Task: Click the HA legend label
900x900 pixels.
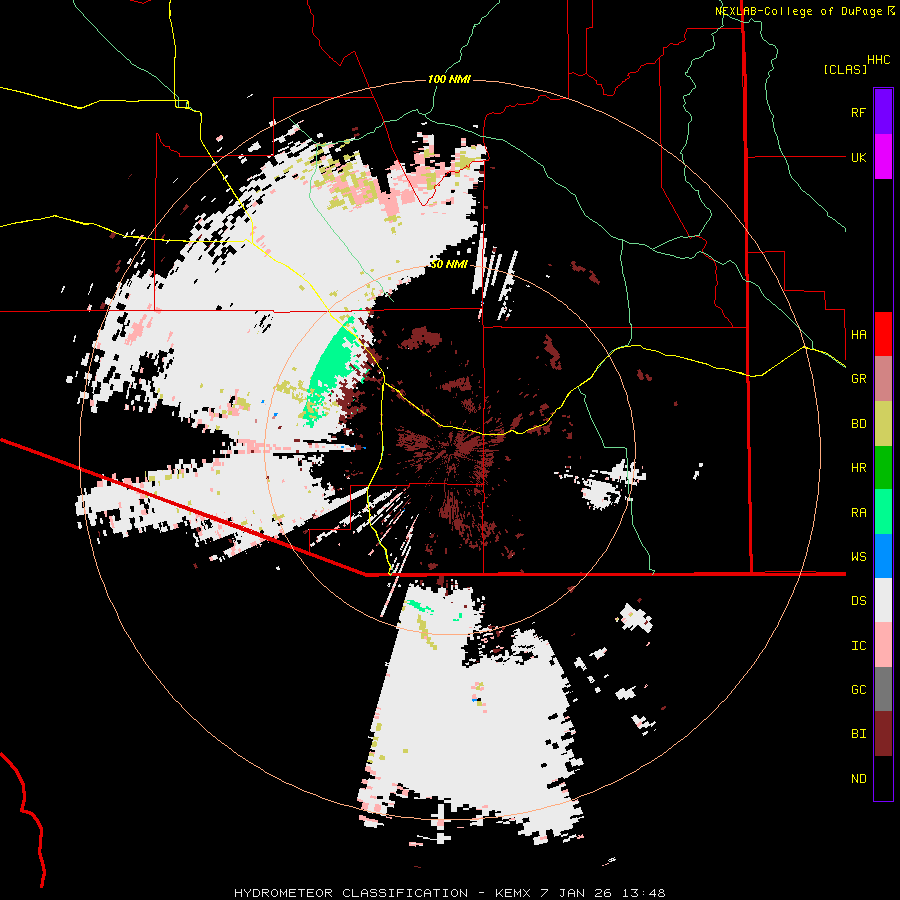Action: (x=858, y=335)
